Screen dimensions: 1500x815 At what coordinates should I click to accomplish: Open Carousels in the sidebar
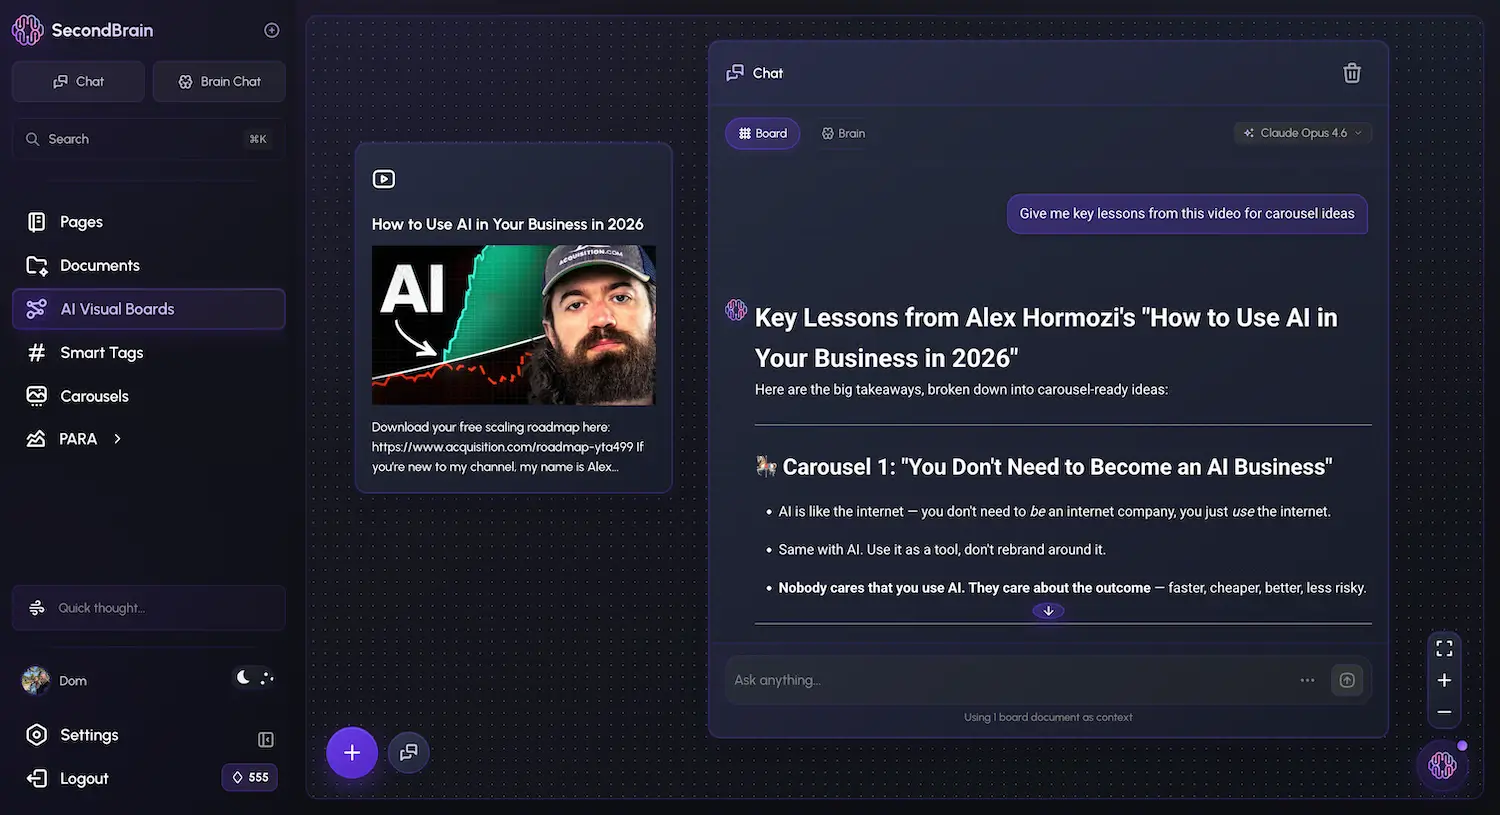(x=94, y=396)
